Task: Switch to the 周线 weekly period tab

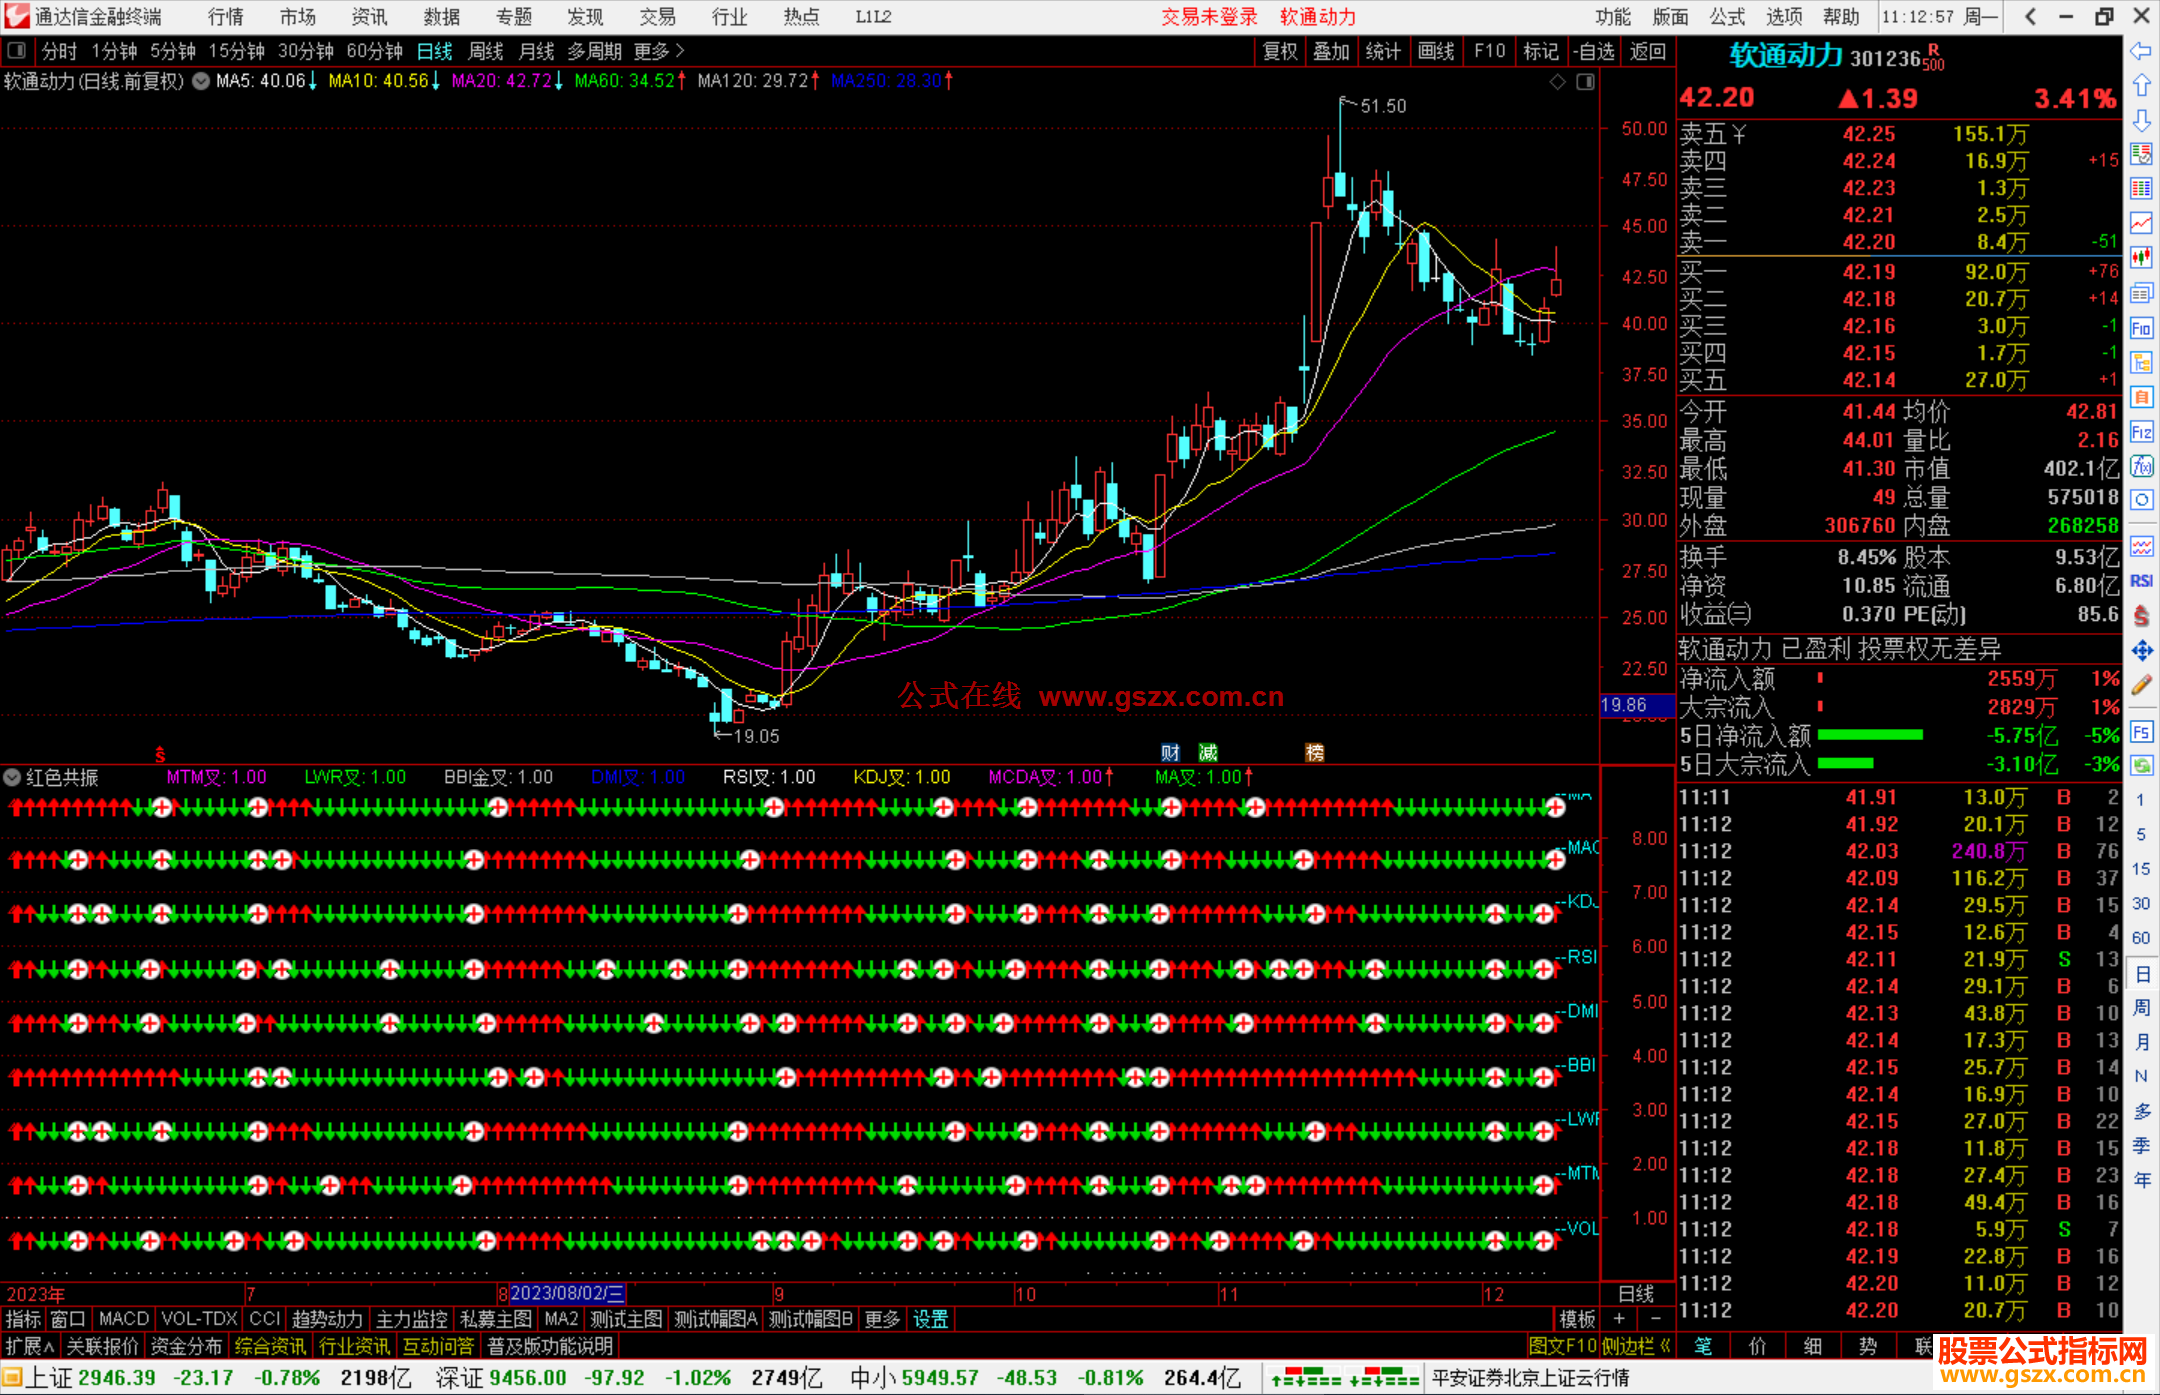Action: click(486, 51)
